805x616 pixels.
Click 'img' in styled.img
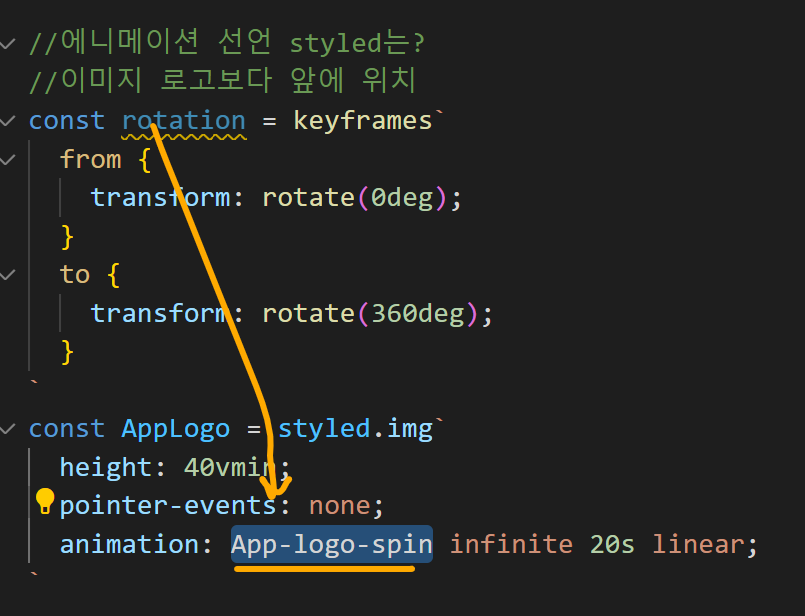(409, 429)
